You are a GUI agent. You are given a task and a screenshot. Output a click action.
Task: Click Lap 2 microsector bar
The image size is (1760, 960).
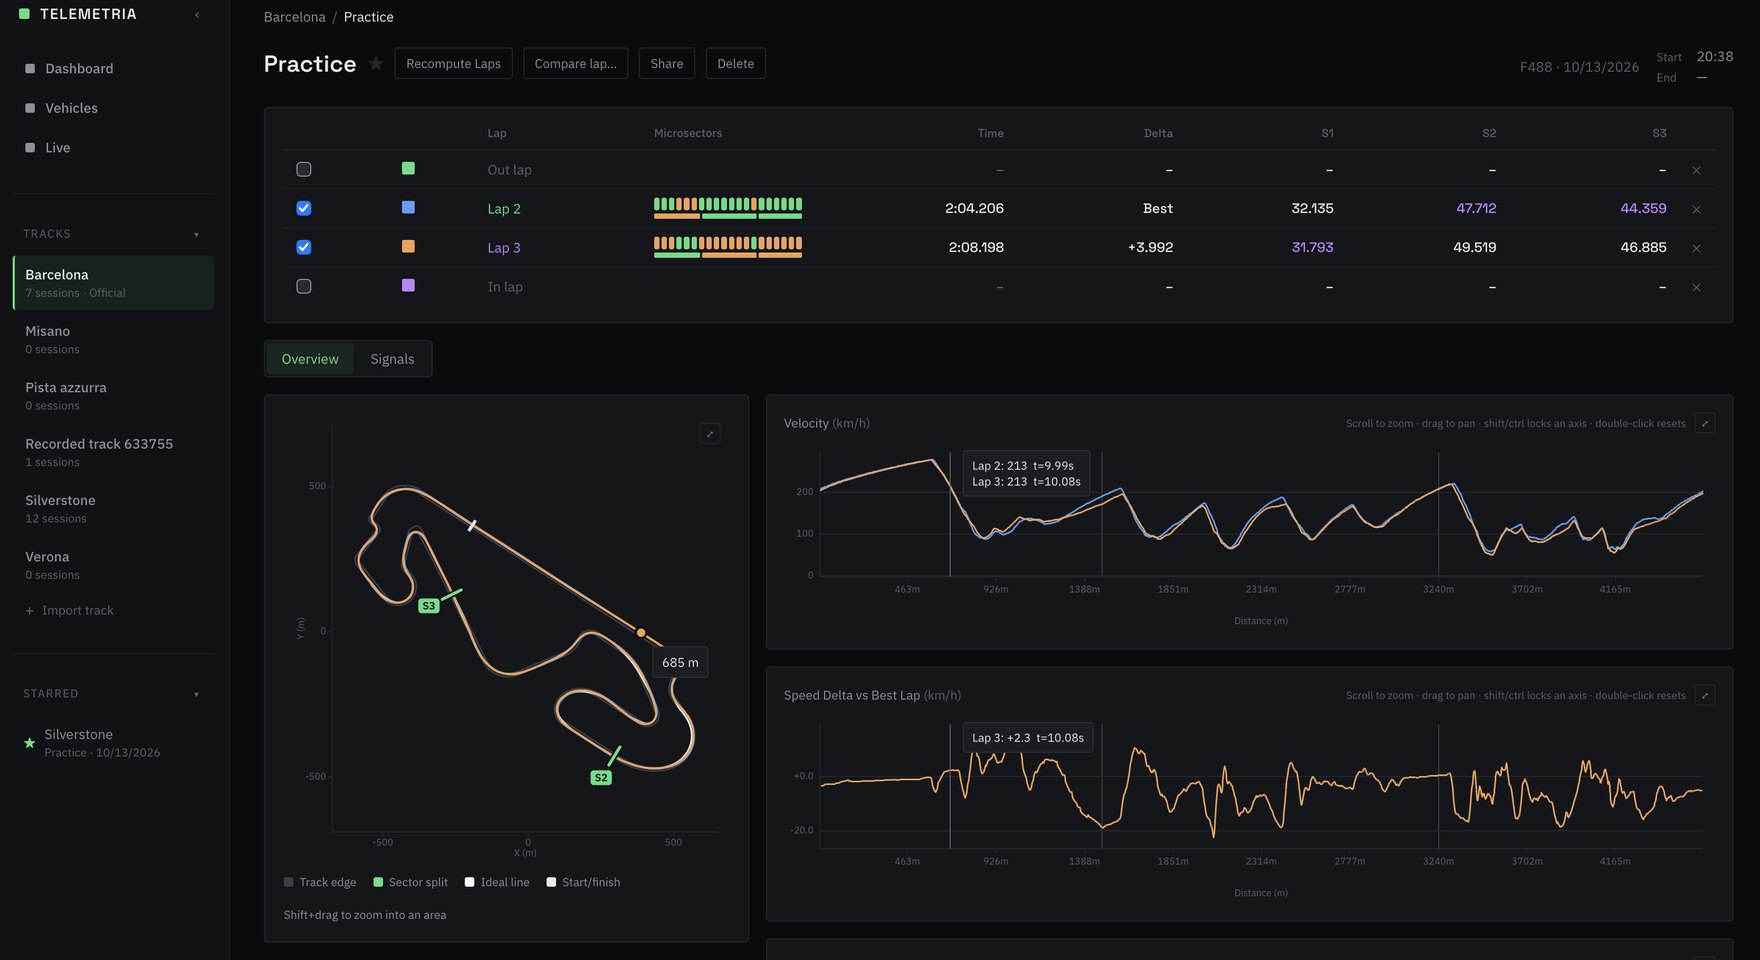coord(728,208)
